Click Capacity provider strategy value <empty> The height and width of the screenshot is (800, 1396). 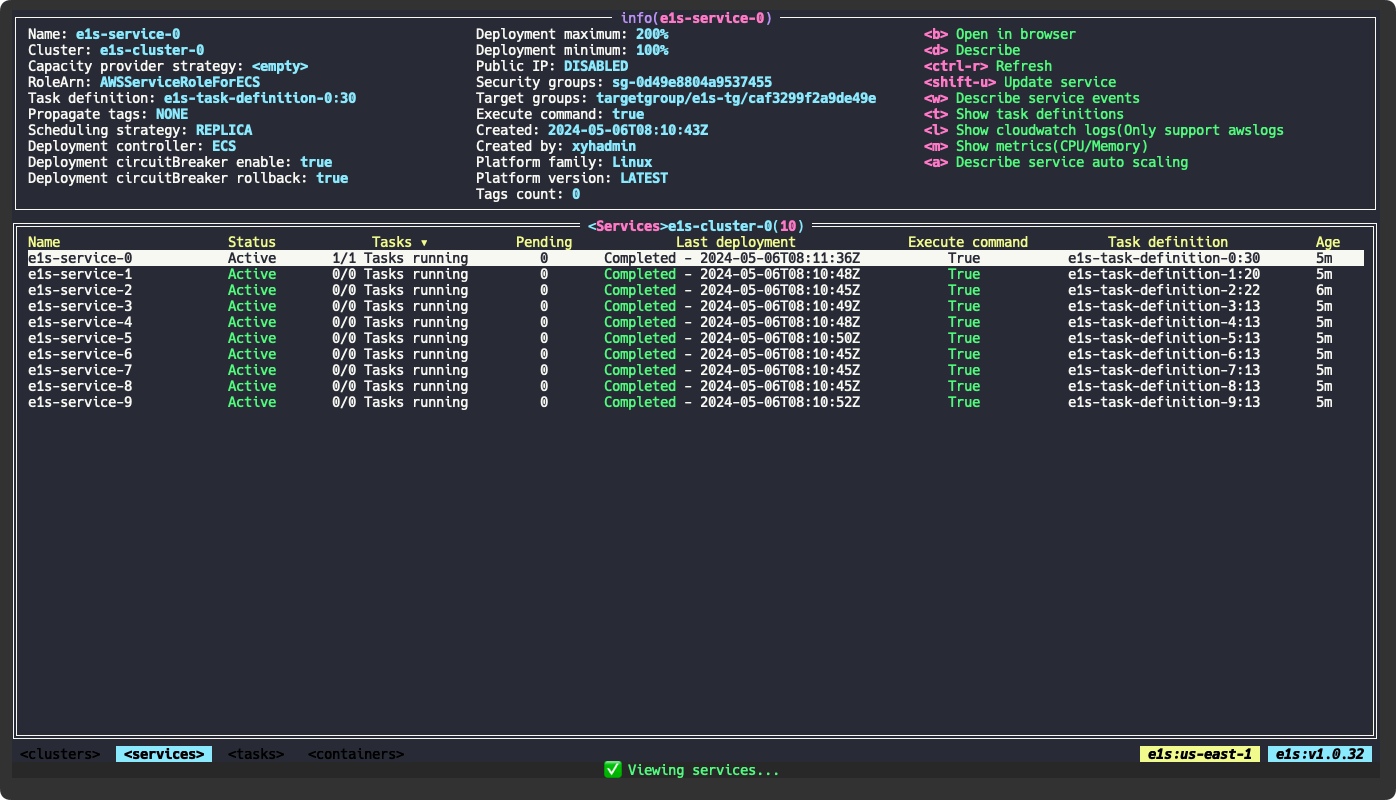pos(280,66)
